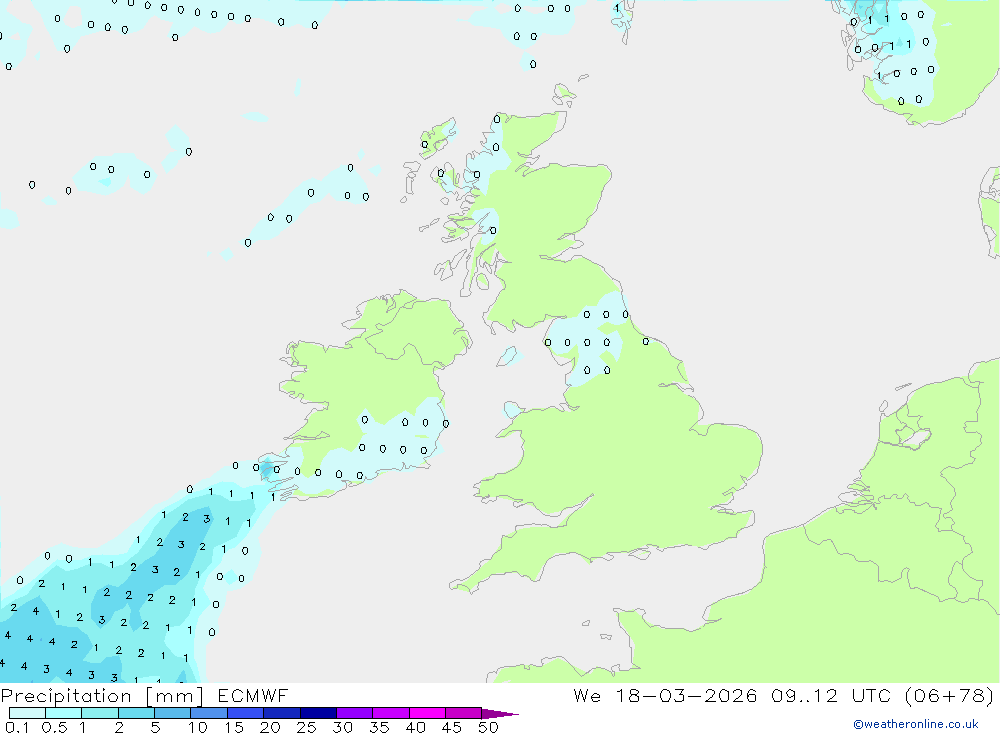The height and width of the screenshot is (733, 1000).
Task: Pick the 10–15 mm medium blue legend swatch
Action: [209, 713]
